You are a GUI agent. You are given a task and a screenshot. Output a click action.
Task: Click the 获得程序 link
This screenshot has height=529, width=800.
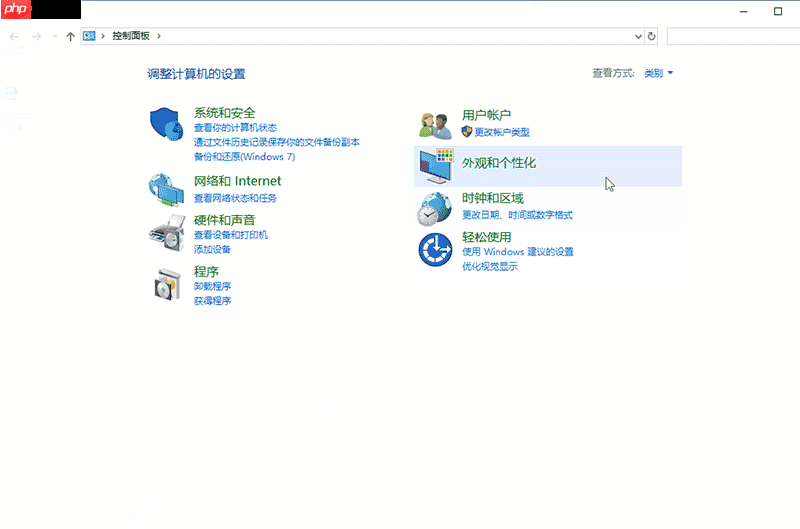click(212, 301)
